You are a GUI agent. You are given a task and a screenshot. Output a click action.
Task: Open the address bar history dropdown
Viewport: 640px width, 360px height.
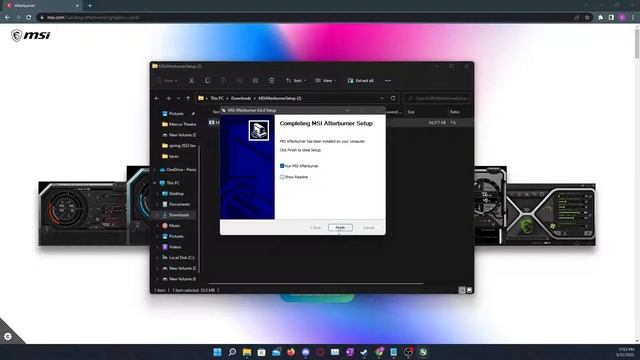coord(382,98)
